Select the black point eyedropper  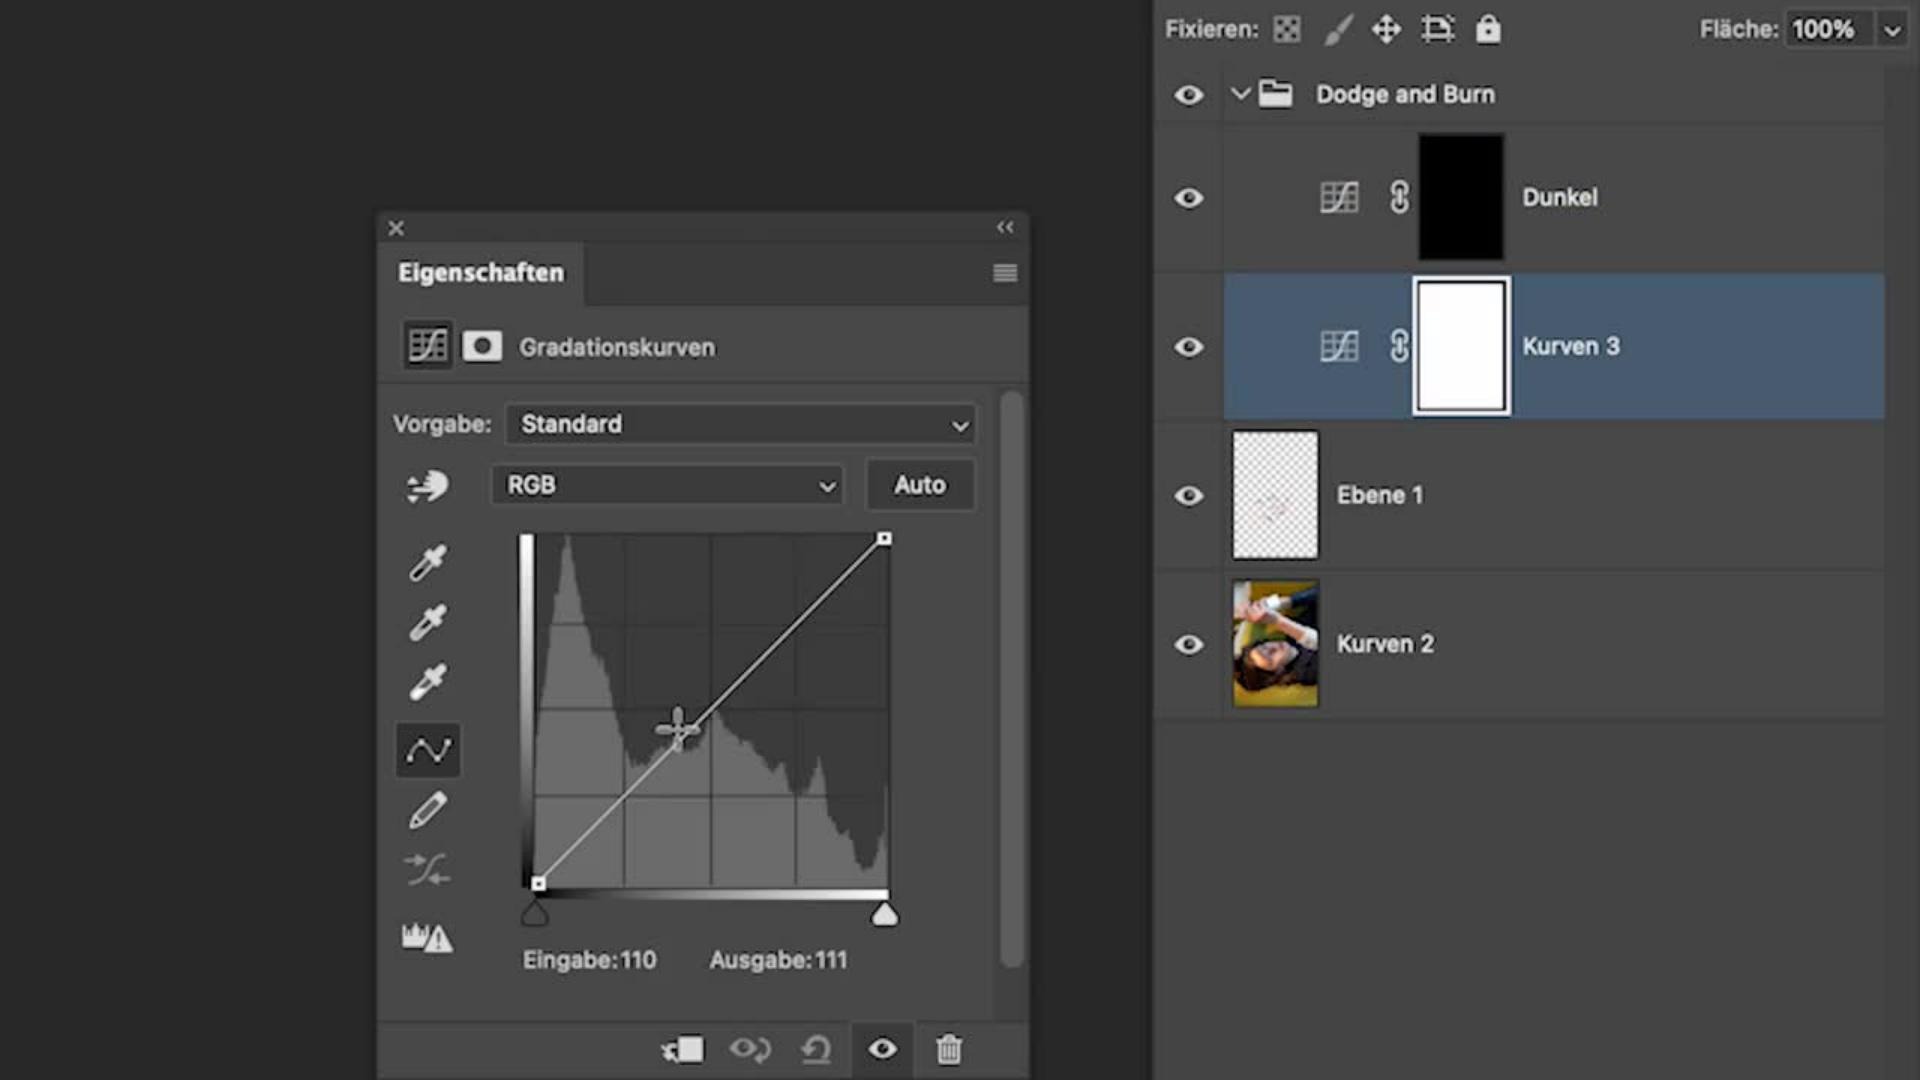point(427,563)
